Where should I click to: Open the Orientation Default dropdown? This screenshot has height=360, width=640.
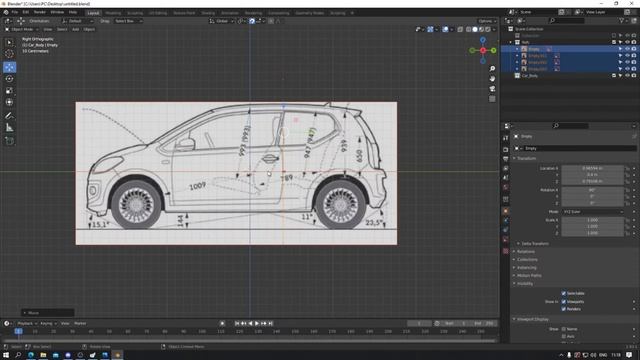click(78, 21)
